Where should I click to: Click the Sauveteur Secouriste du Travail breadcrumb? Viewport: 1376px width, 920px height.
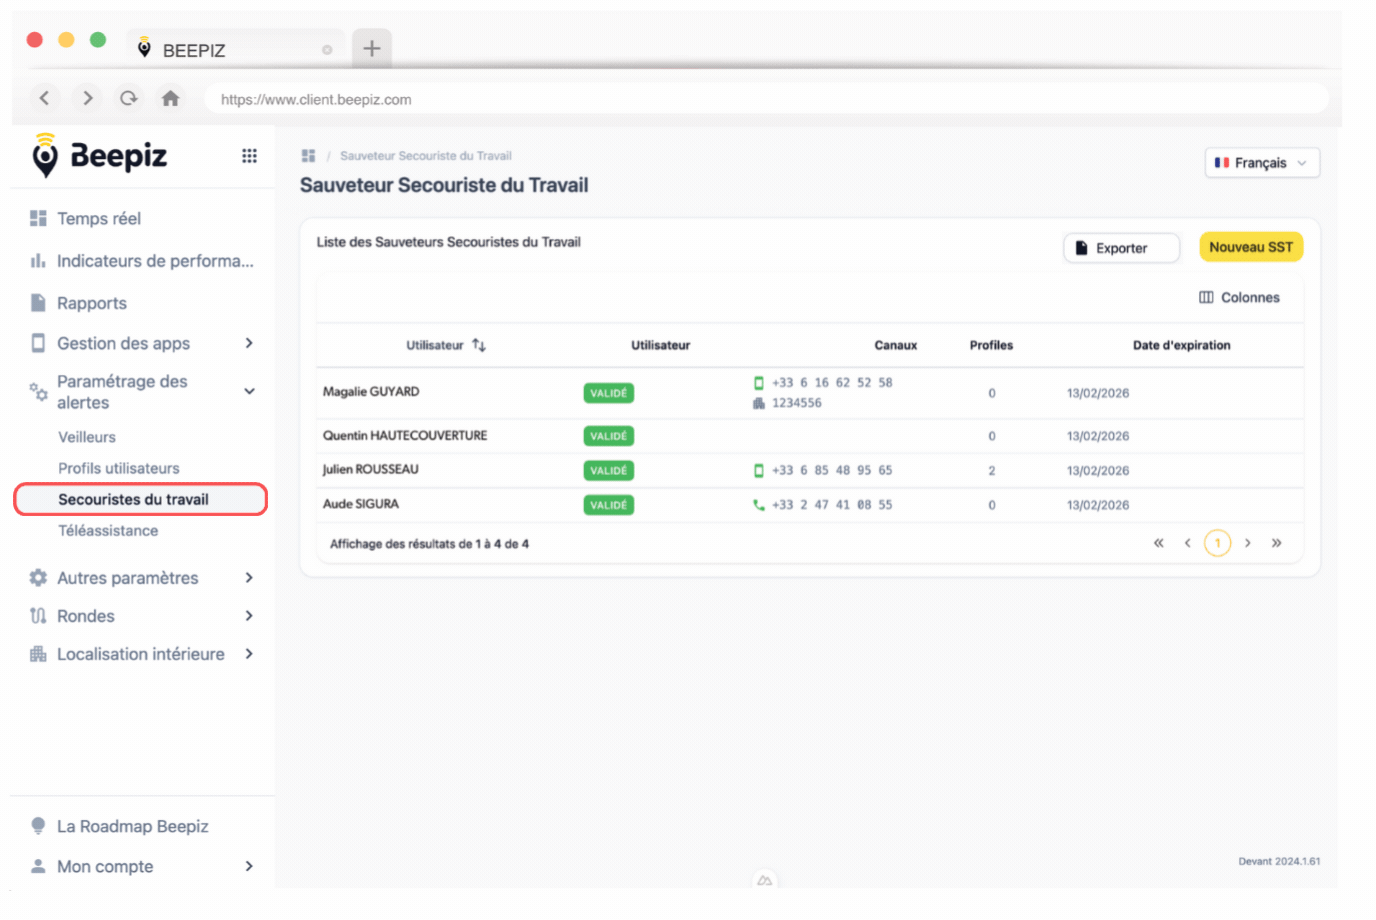[x=426, y=156]
